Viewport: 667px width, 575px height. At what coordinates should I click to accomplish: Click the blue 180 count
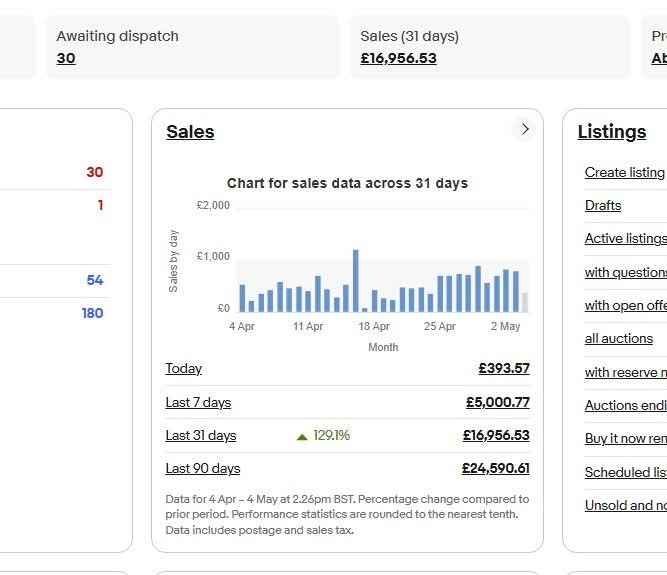pos(92,313)
